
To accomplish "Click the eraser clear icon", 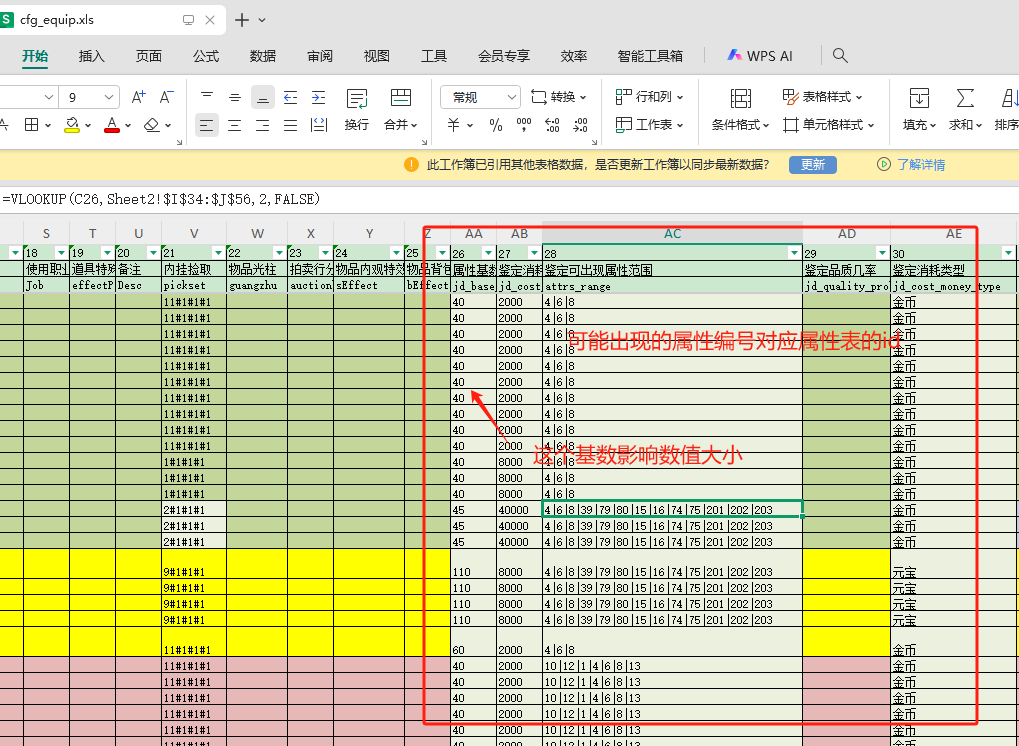I will pos(151,125).
